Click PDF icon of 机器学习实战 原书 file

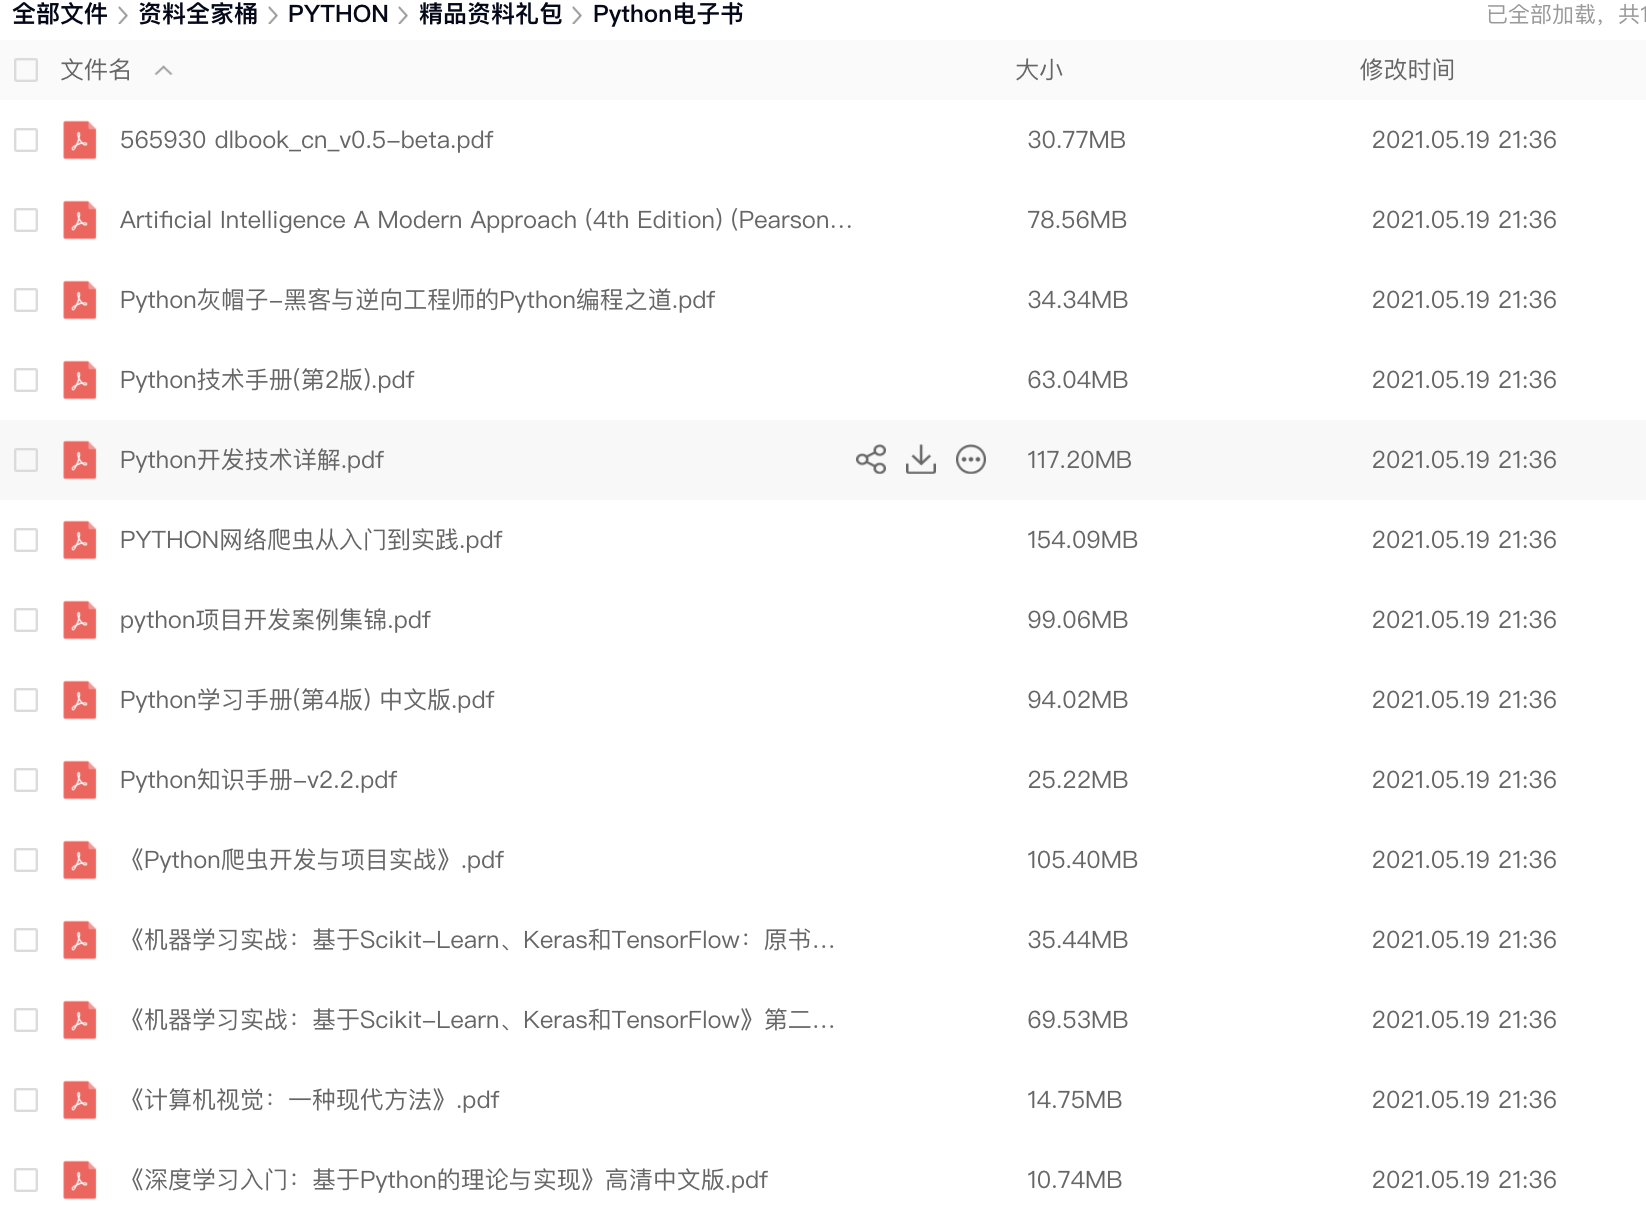[x=80, y=940]
